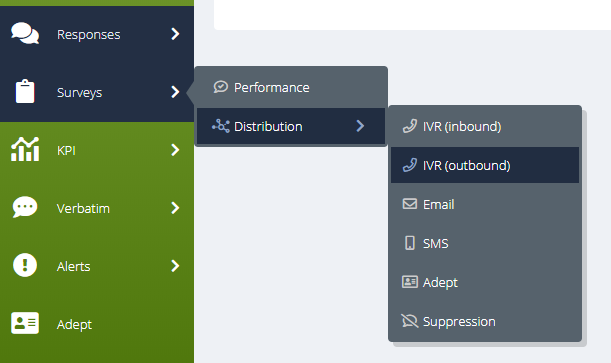The image size is (611, 363).
Task: Click the Alerts exclamation icon
Action: click(x=25, y=265)
